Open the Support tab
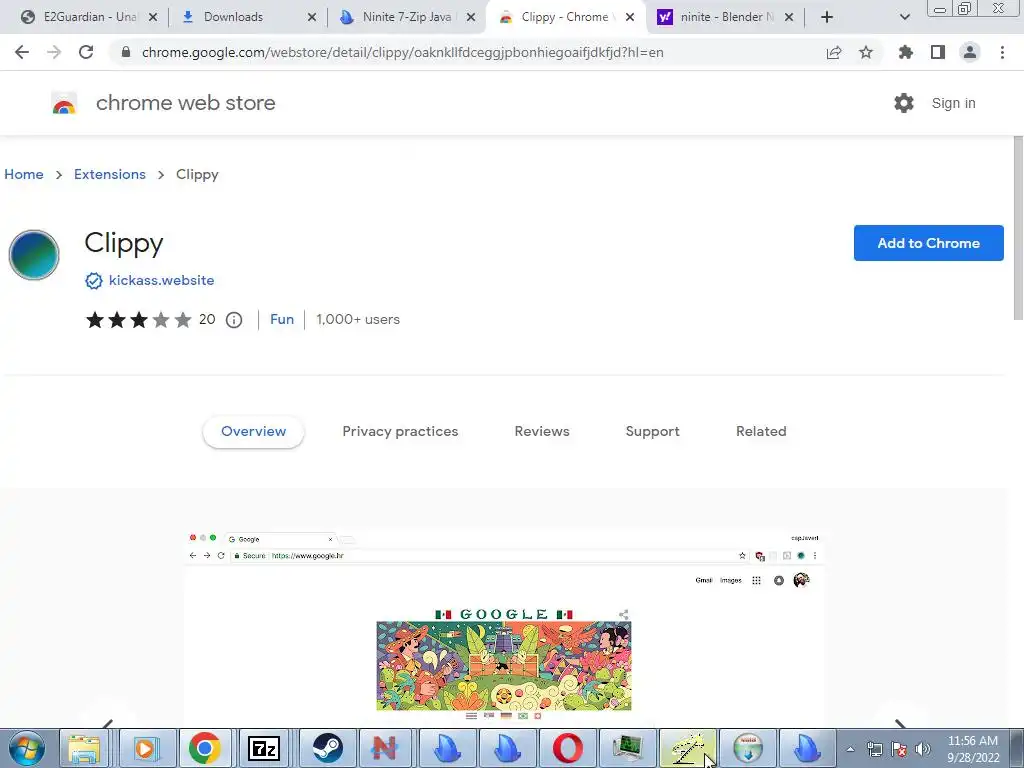Viewport: 1024px width, 768px height. coord(652,432)
